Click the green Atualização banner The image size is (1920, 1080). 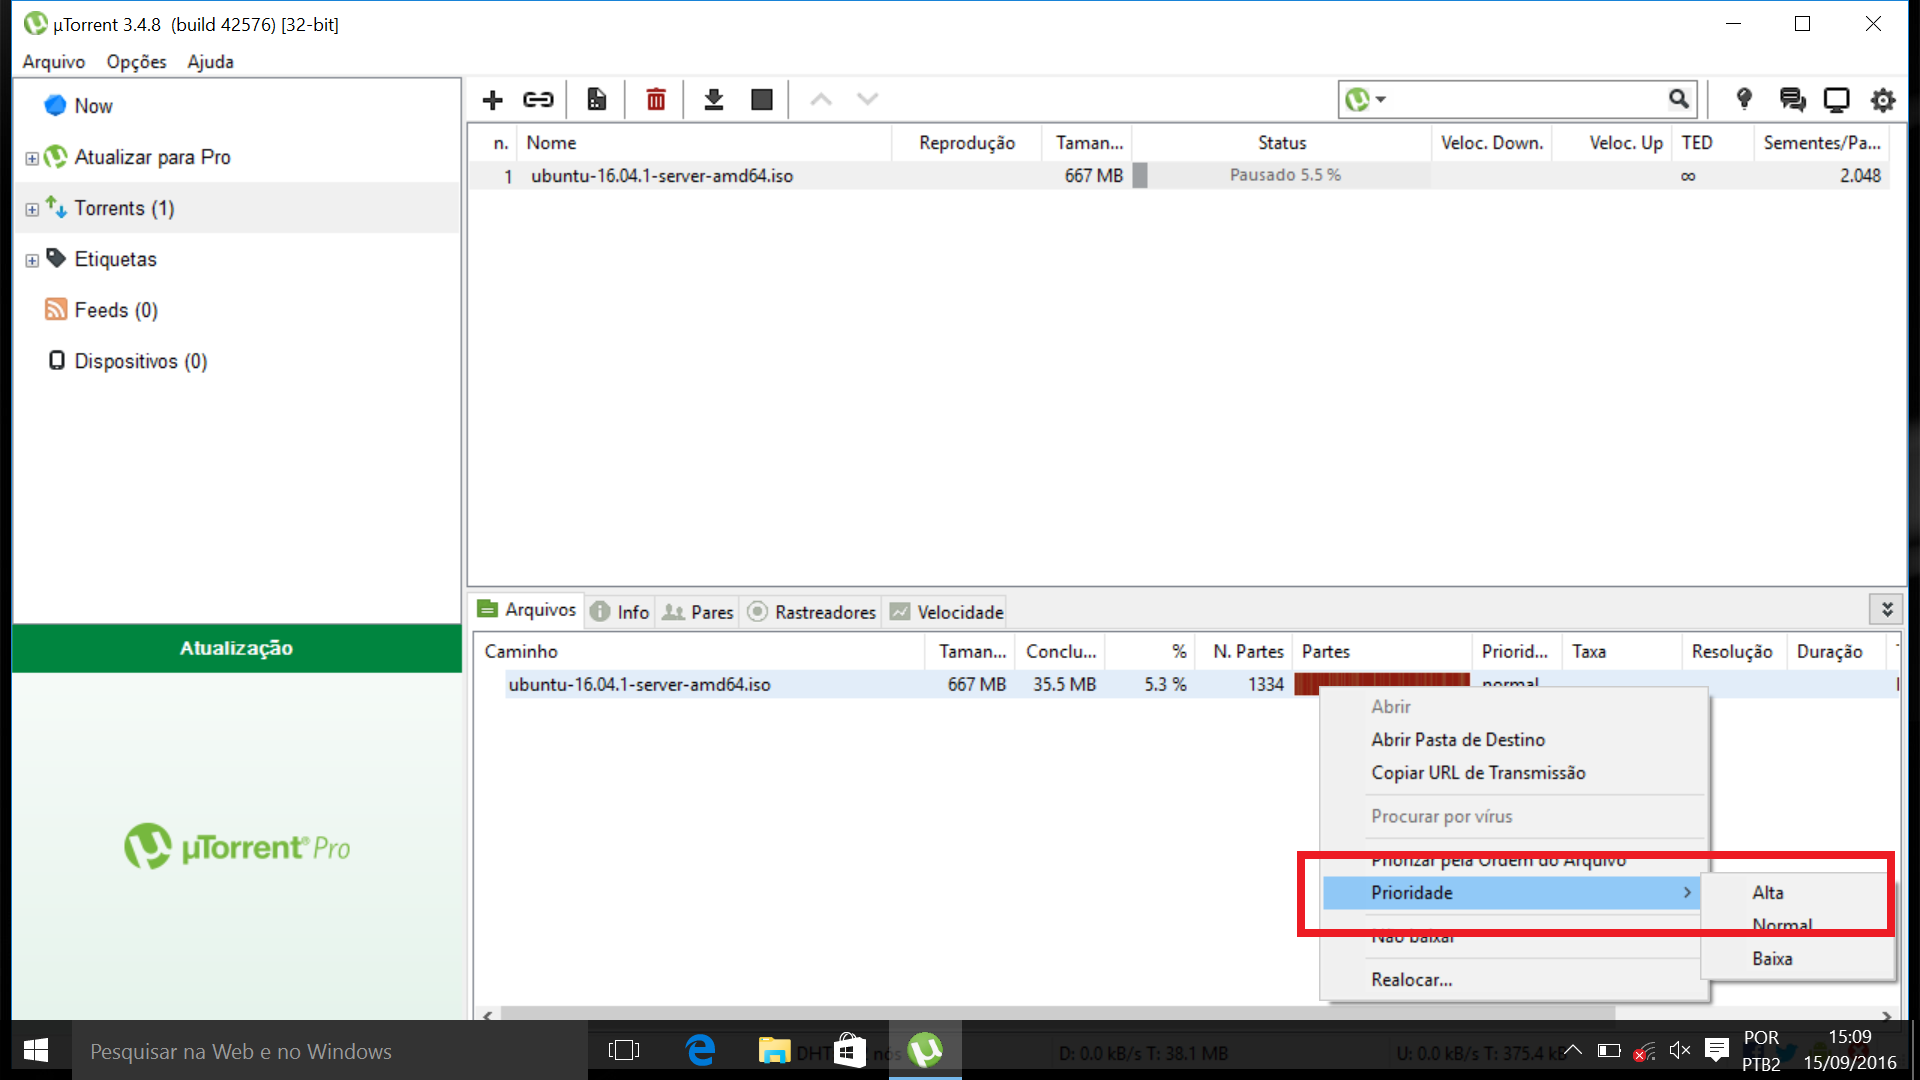coord(237,648)
